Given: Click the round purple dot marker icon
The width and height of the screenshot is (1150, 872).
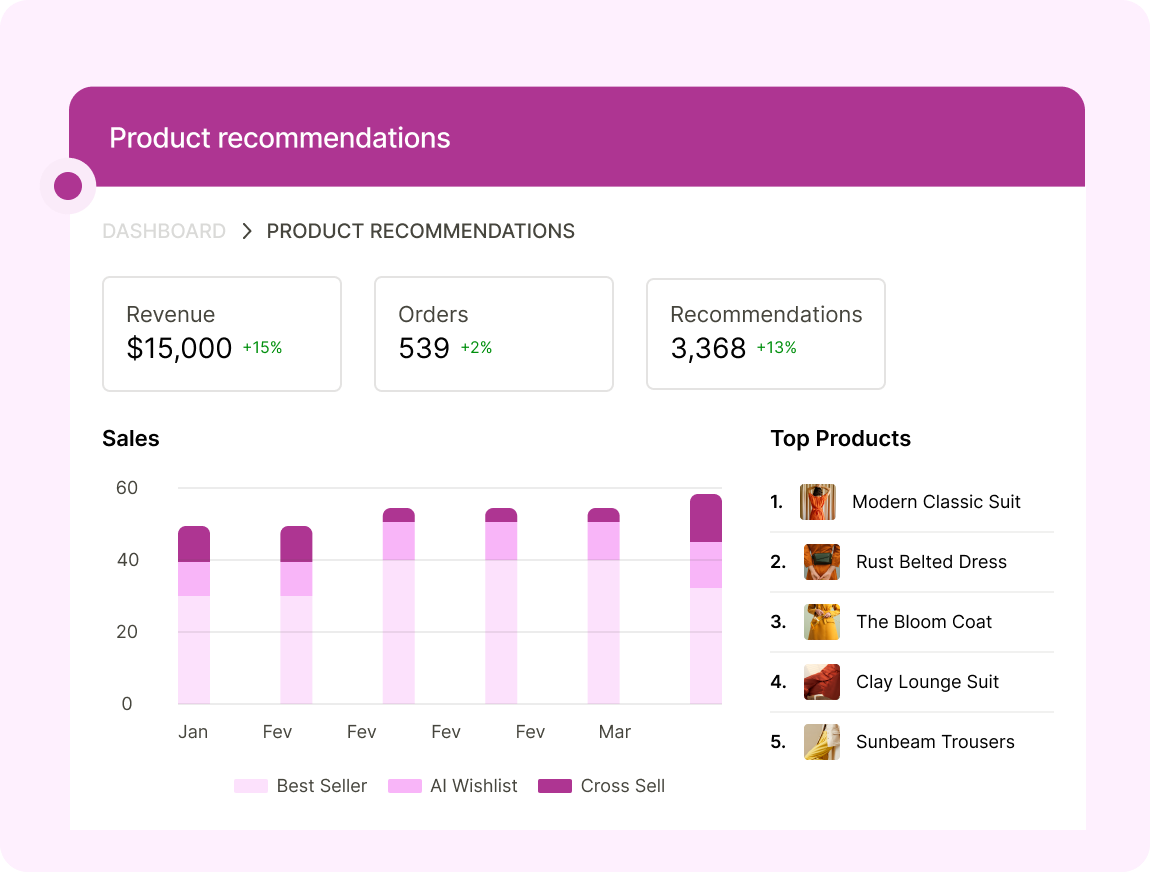Looking at the screenshot, I should [x=68, y=186].
